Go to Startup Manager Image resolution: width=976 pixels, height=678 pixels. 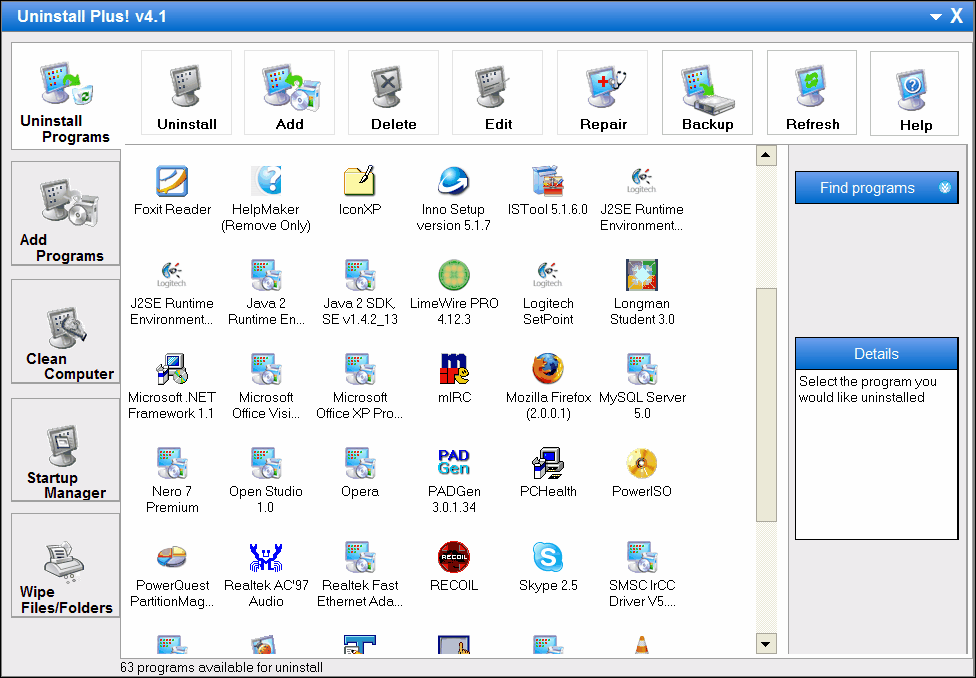pos(66,450)
